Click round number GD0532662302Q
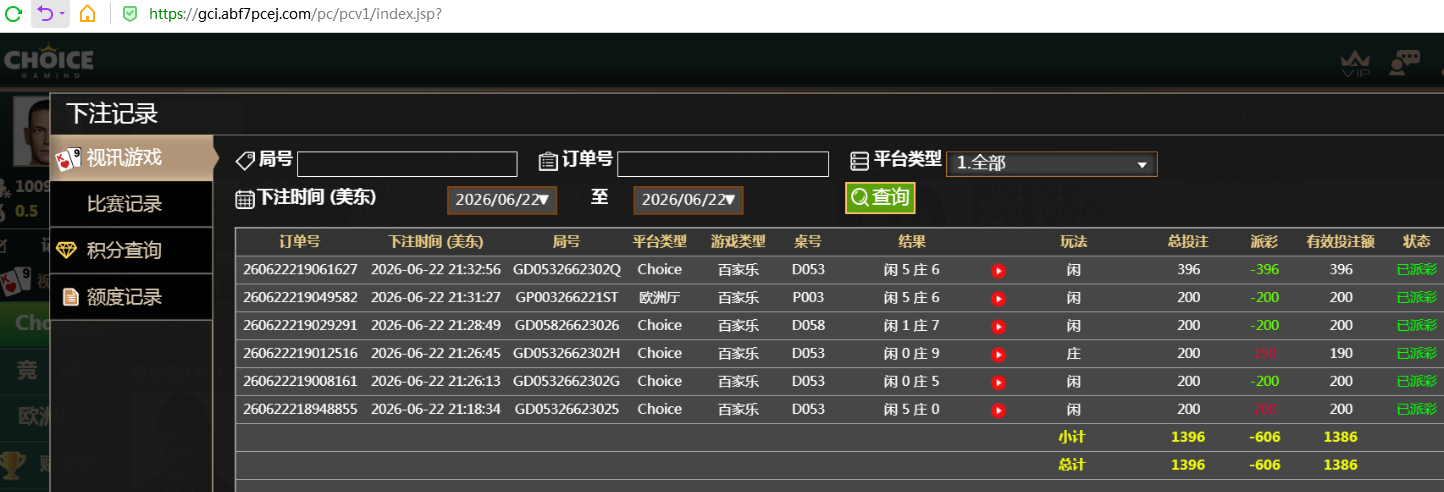Image resolution: width=1444 pixels, height=492 pixels. click(x=567, y=270)
